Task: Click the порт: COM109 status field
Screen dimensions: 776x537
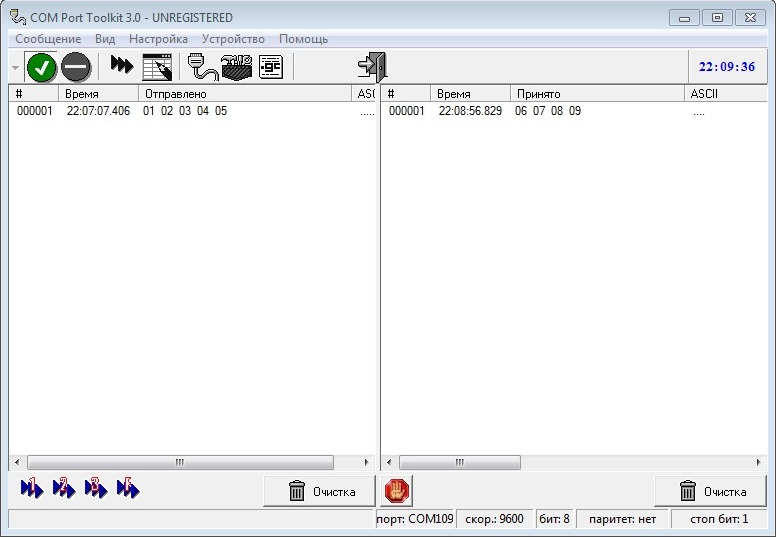Action: coord(415,519)
